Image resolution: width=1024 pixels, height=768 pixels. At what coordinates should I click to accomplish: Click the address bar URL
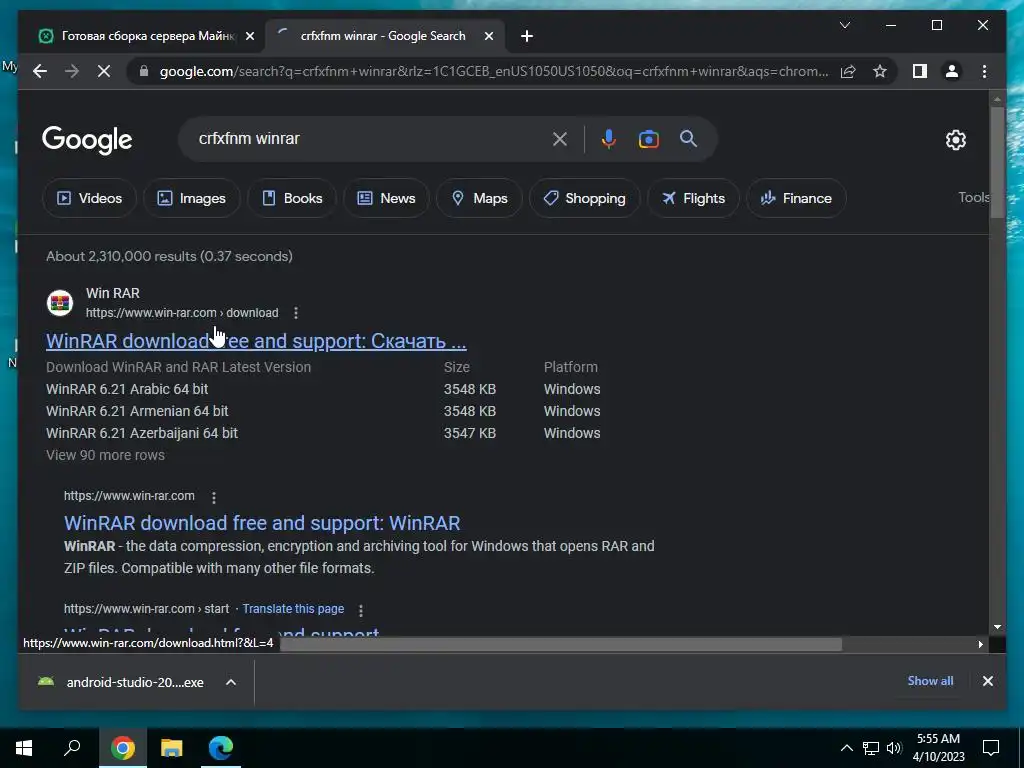tap(494, 71)
